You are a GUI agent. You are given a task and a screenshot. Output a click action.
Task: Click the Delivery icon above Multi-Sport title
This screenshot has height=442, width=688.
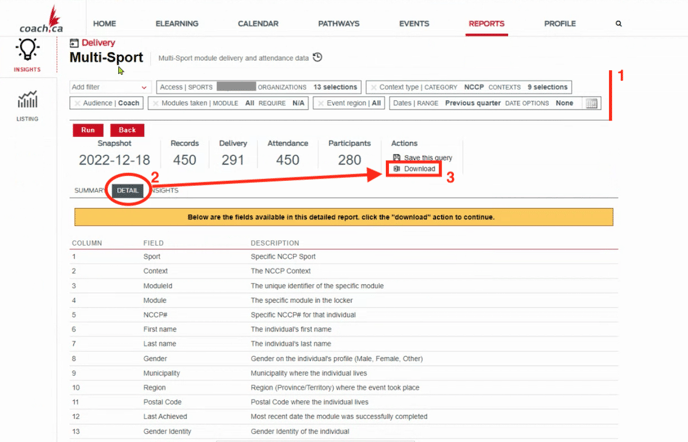pos(75,43)
